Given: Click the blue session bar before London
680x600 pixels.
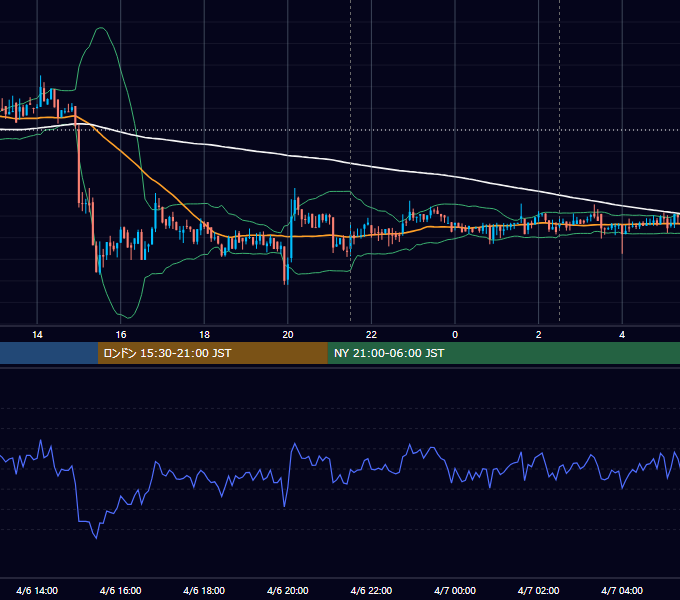Looking at the screenshot, I should (x=49, y=353).
